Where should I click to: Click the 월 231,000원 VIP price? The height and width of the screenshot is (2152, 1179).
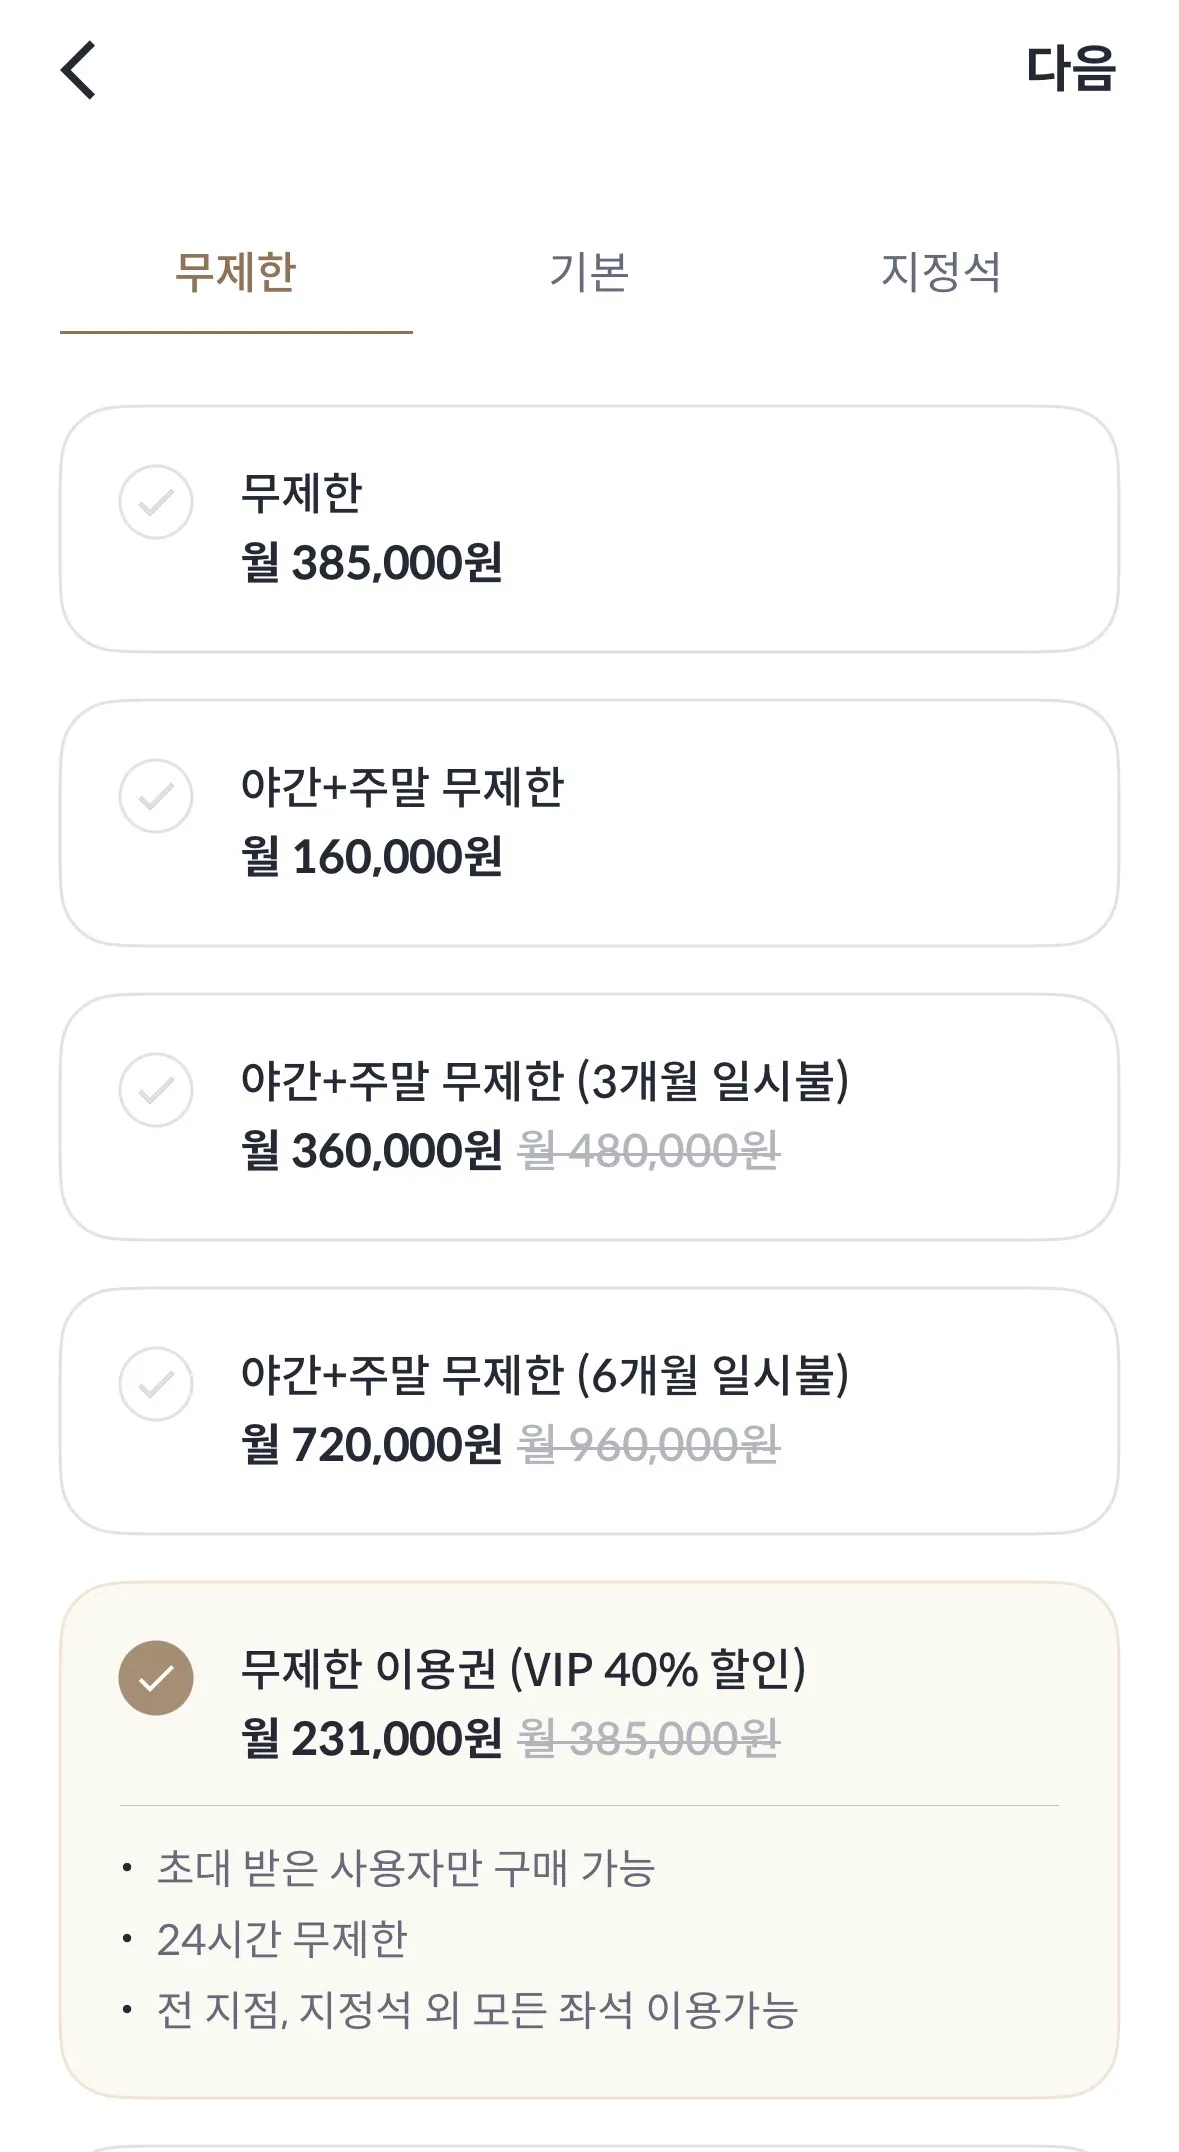(x=371, y=1739)
